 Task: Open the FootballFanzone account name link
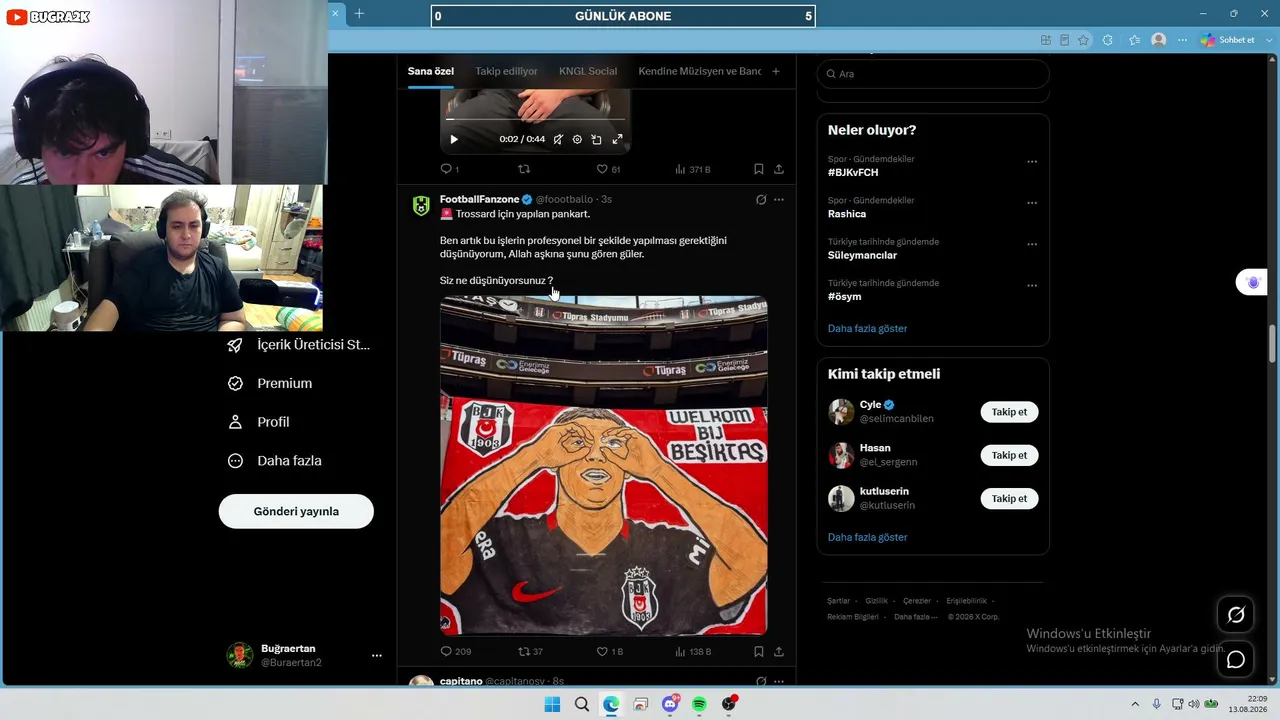click(479, 199)
